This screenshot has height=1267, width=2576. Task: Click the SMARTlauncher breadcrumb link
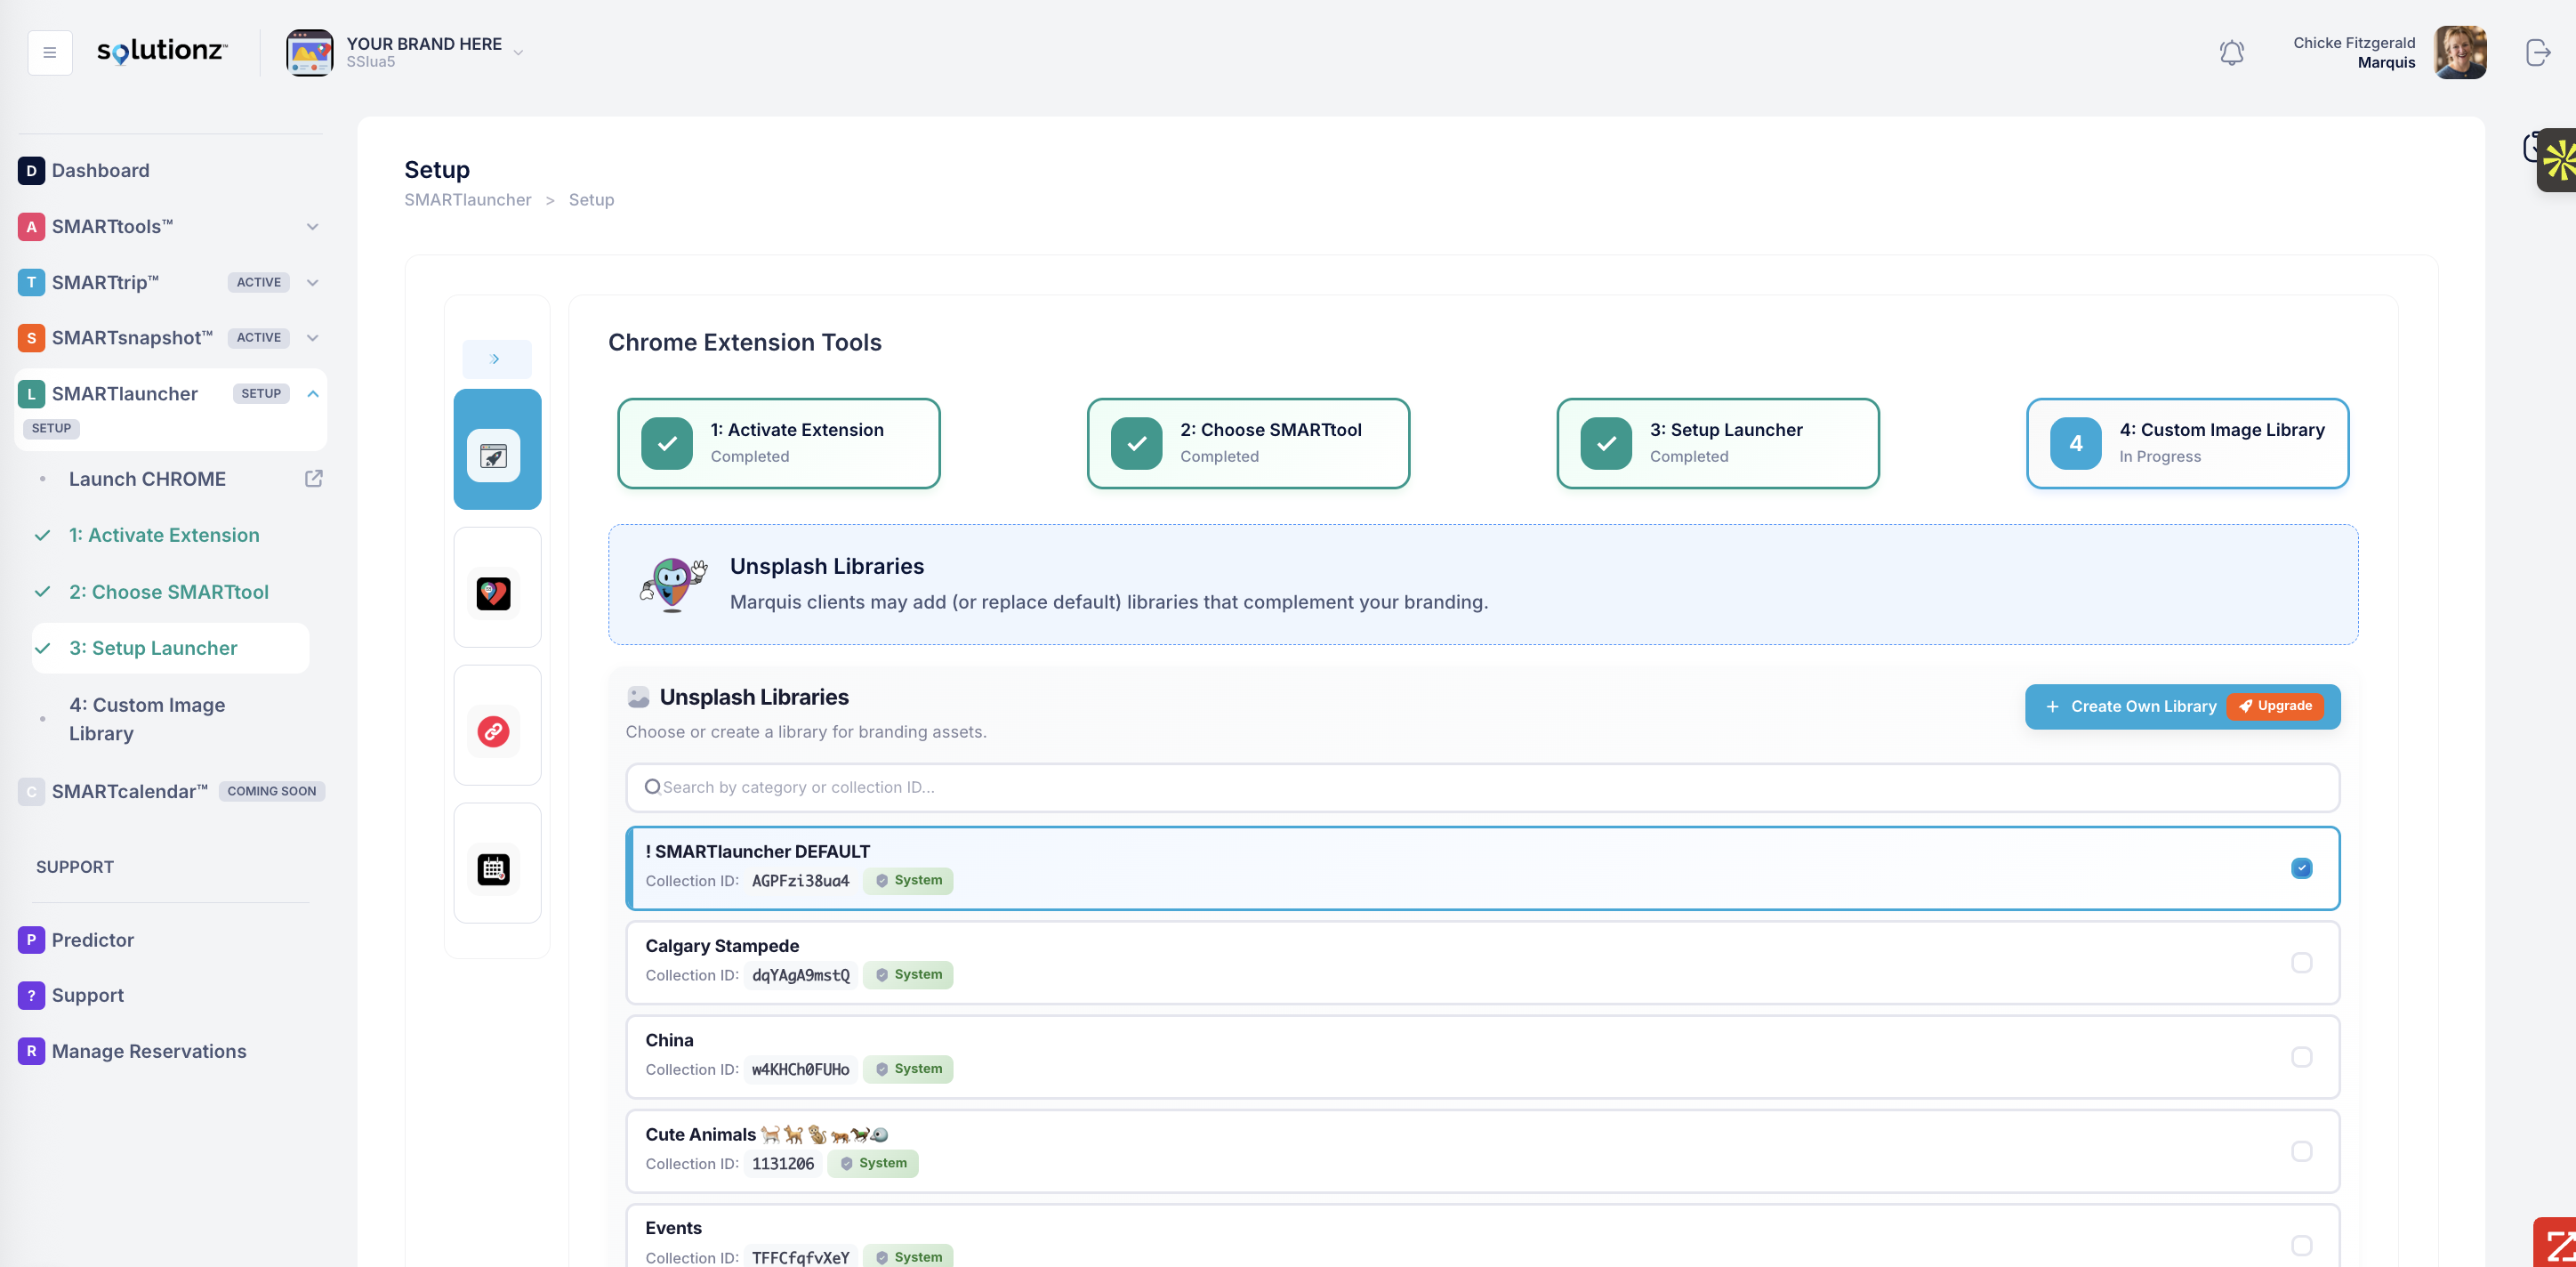tap(467, 200)
